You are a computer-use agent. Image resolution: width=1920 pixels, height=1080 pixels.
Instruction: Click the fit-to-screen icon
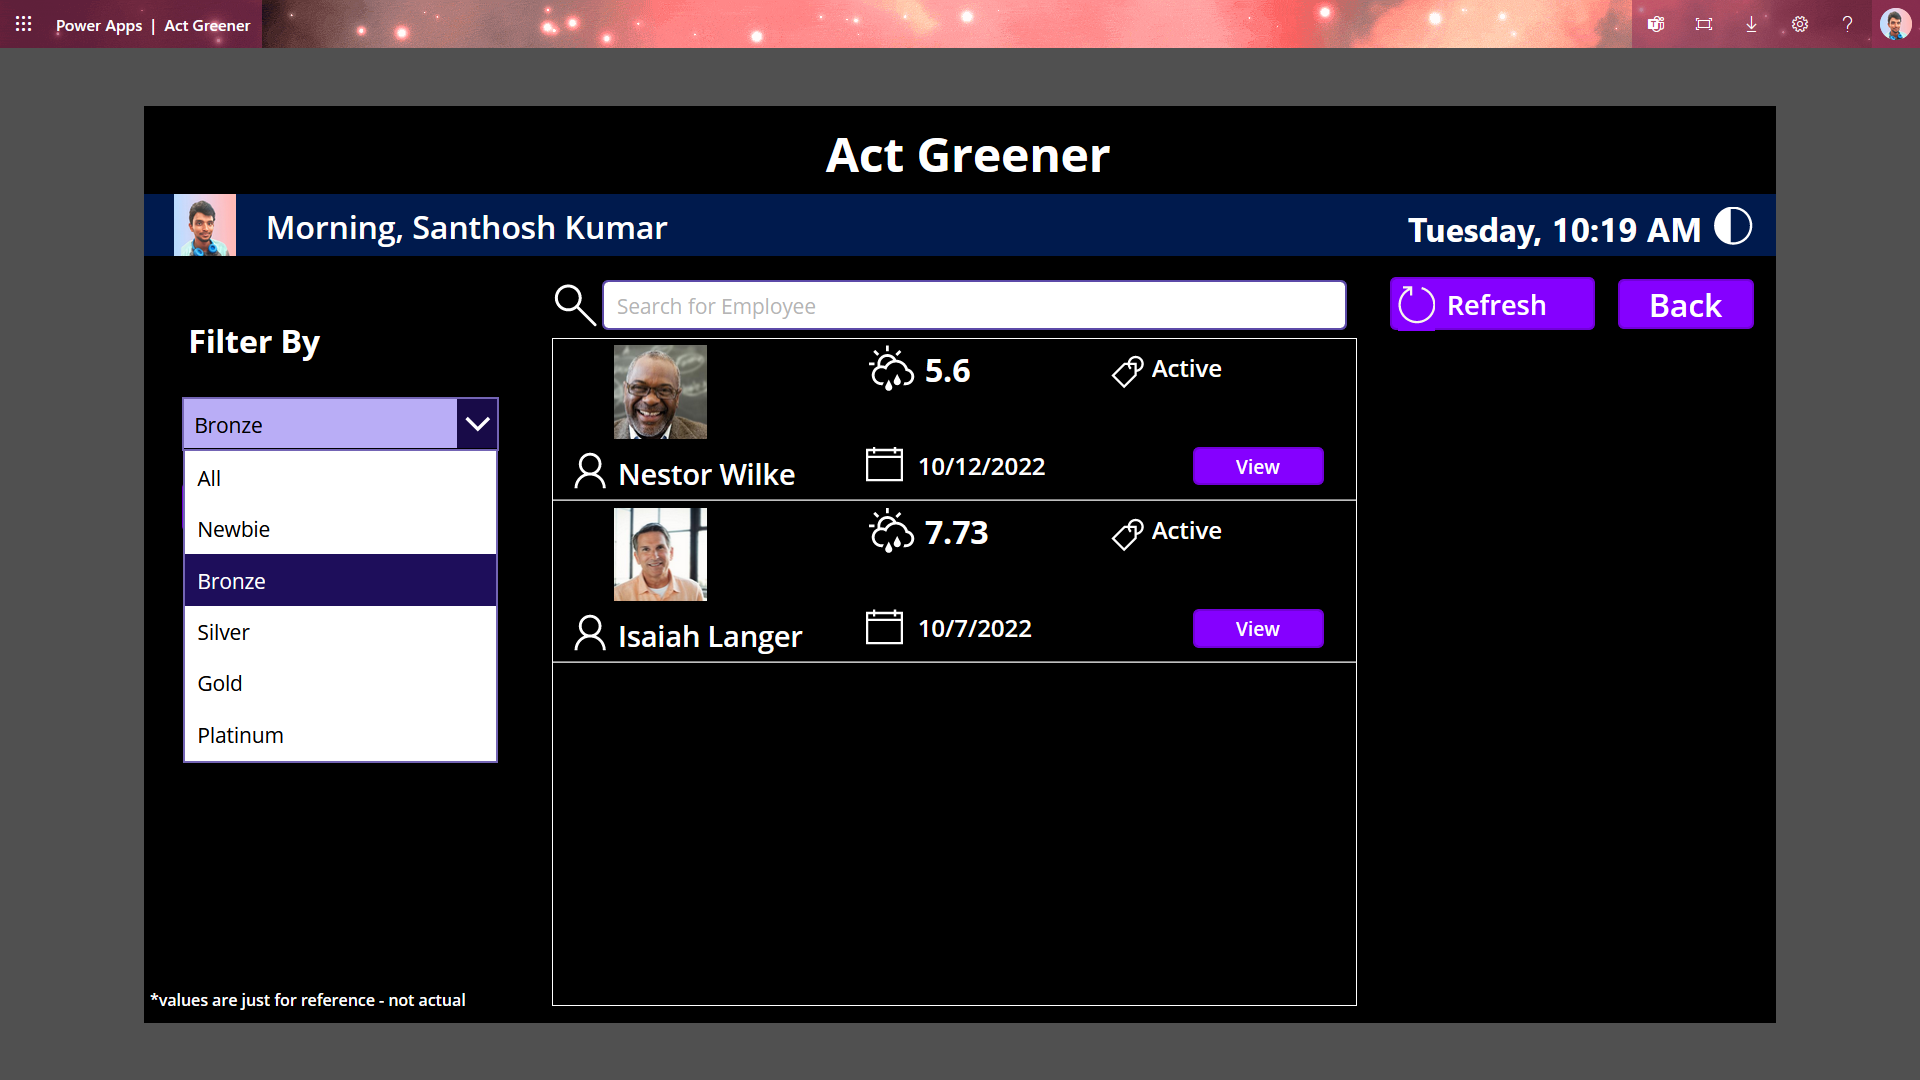pos(1704,24)
